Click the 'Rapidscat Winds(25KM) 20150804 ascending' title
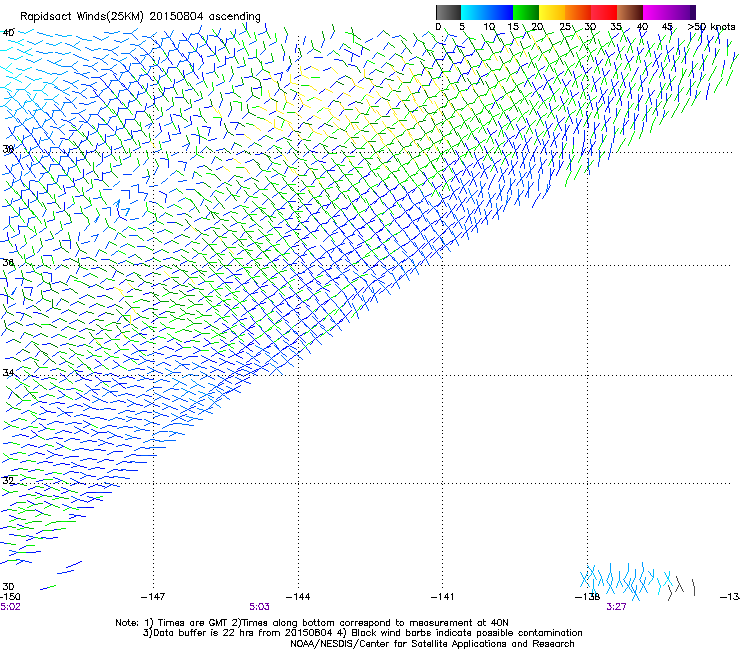740x650 pixels. pos(140,17)
